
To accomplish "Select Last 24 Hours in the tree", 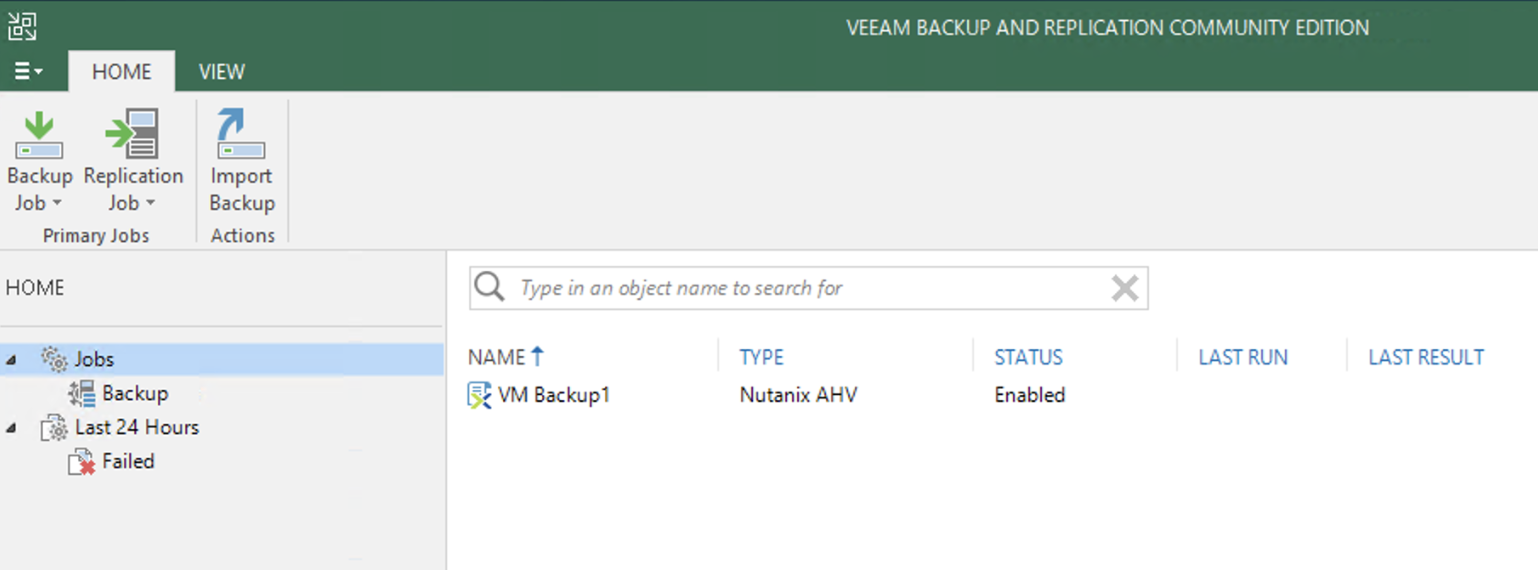I will [x=137, y=427].
